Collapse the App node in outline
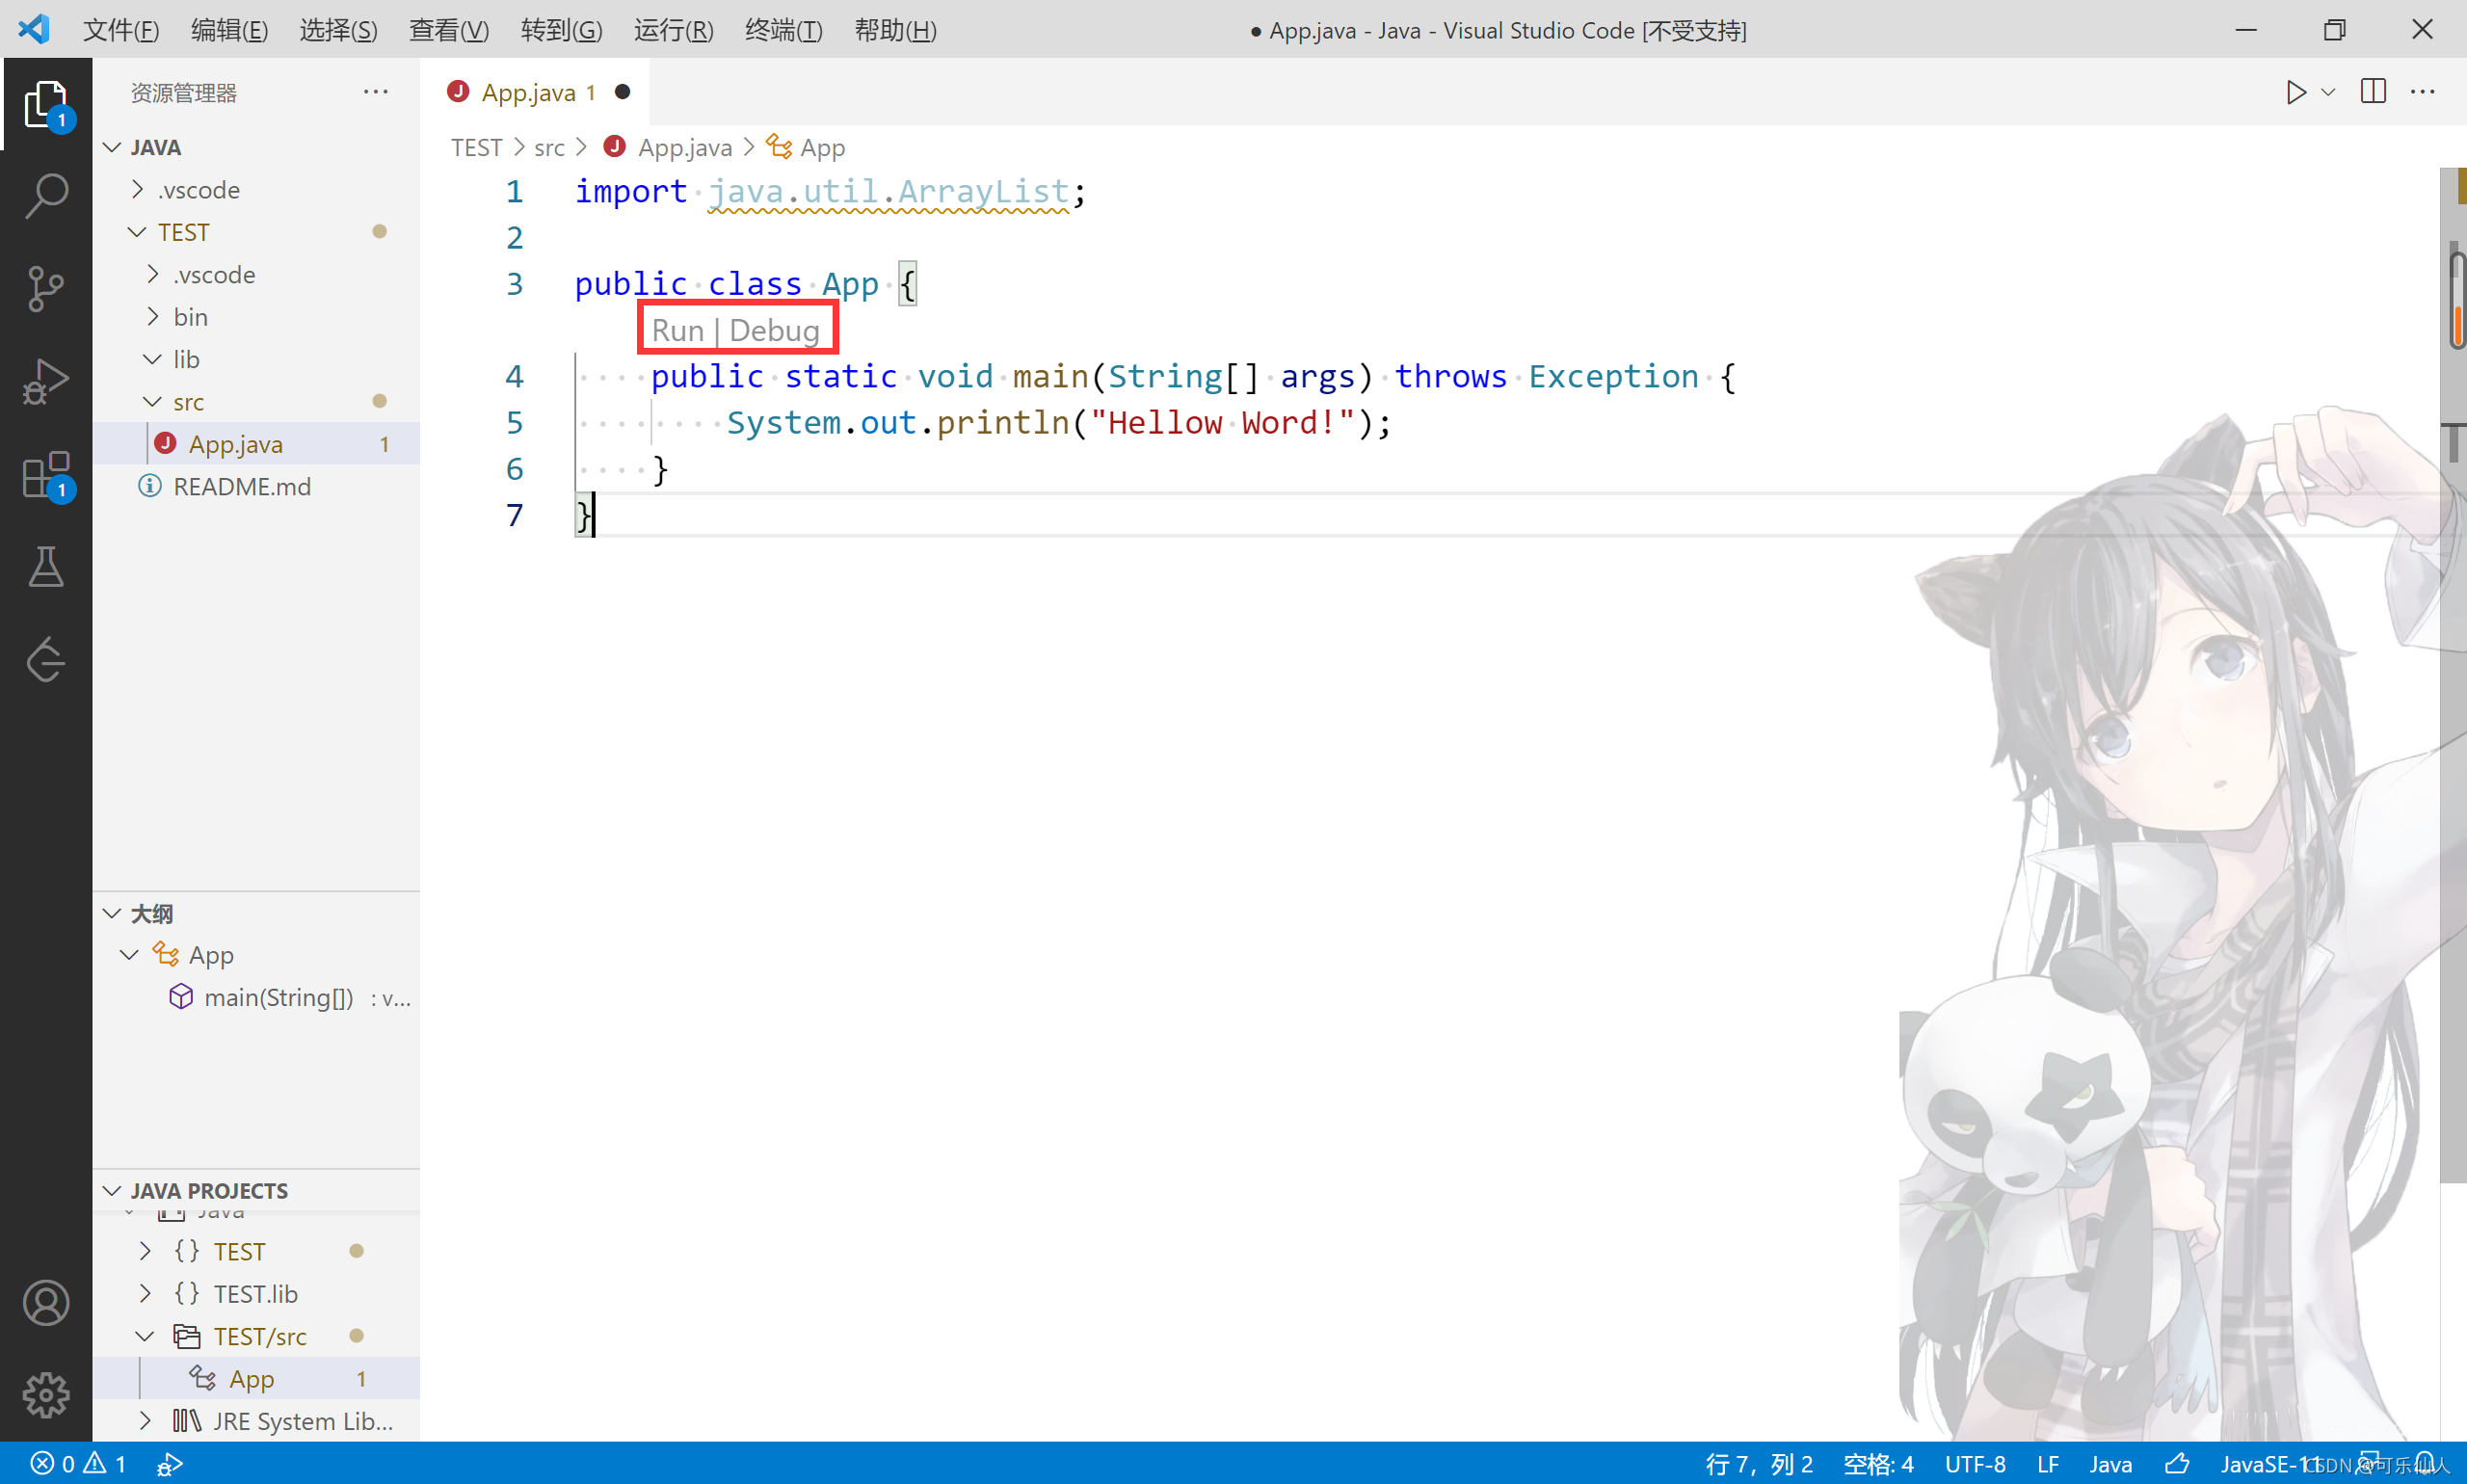 point(129,955)
